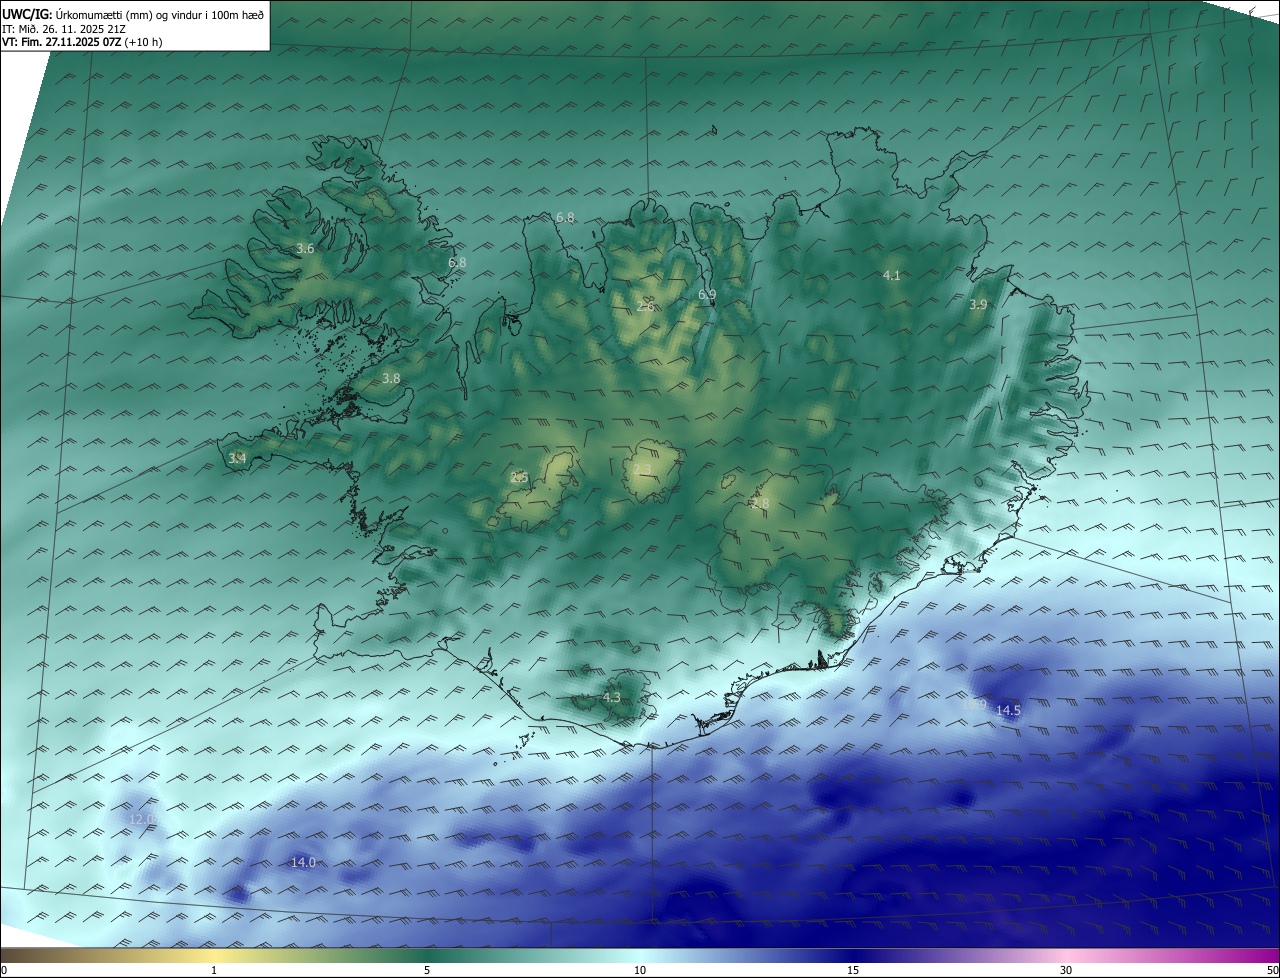Click the 2.5 precipitation value label
This screenshot has height=978, width=1280.
tap(519, 478)
